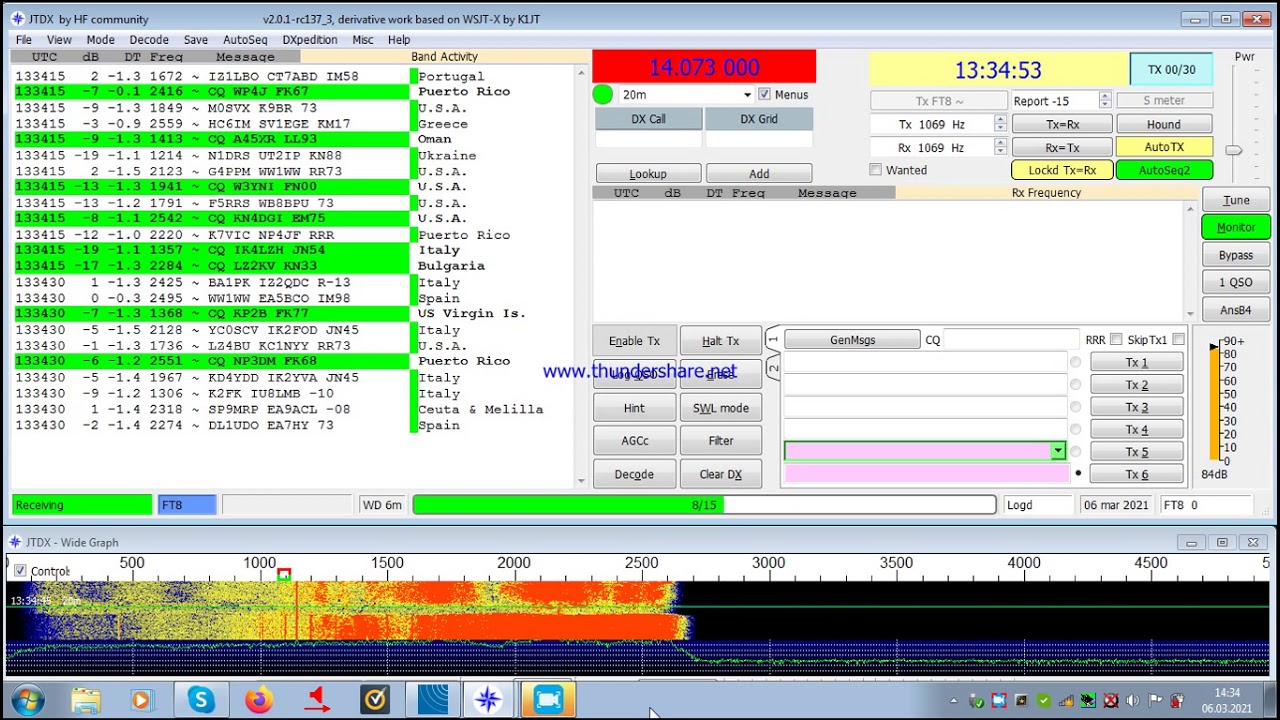Image resolution: width=1280 pixels, height=720 pixels.
Task: Open the DXpedition menu
Action: click(310, 40)
